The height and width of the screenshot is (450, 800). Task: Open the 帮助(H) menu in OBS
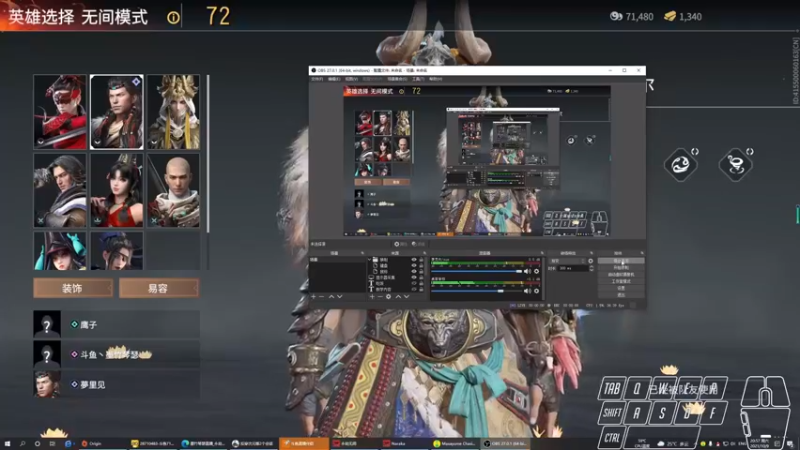435,79
